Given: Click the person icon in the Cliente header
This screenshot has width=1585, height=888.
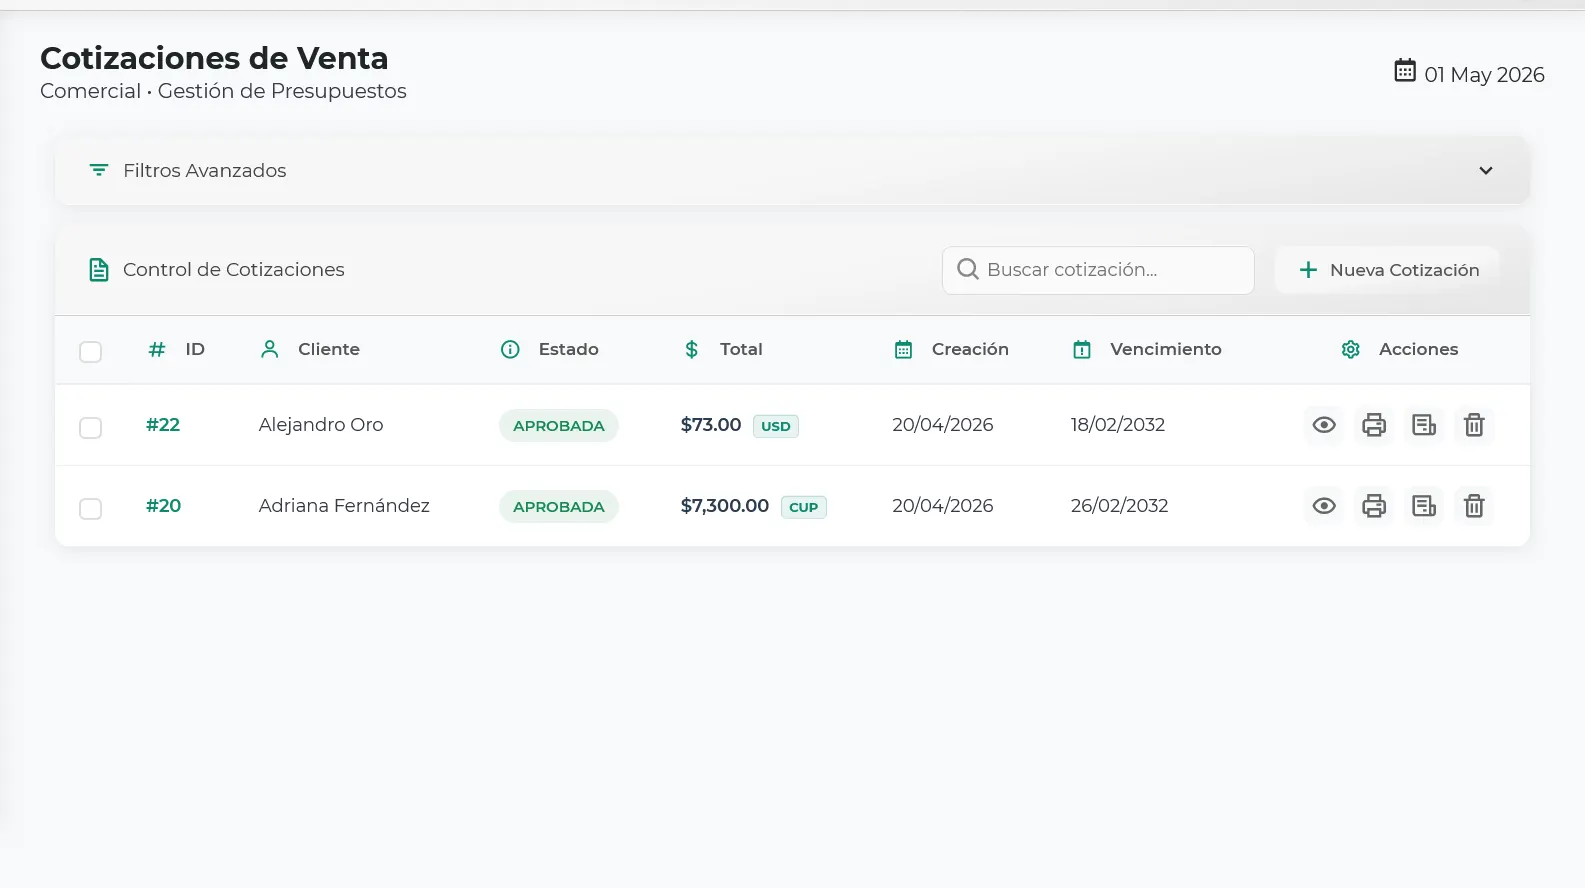Looking at the screenshot, I should coord(270,349).
